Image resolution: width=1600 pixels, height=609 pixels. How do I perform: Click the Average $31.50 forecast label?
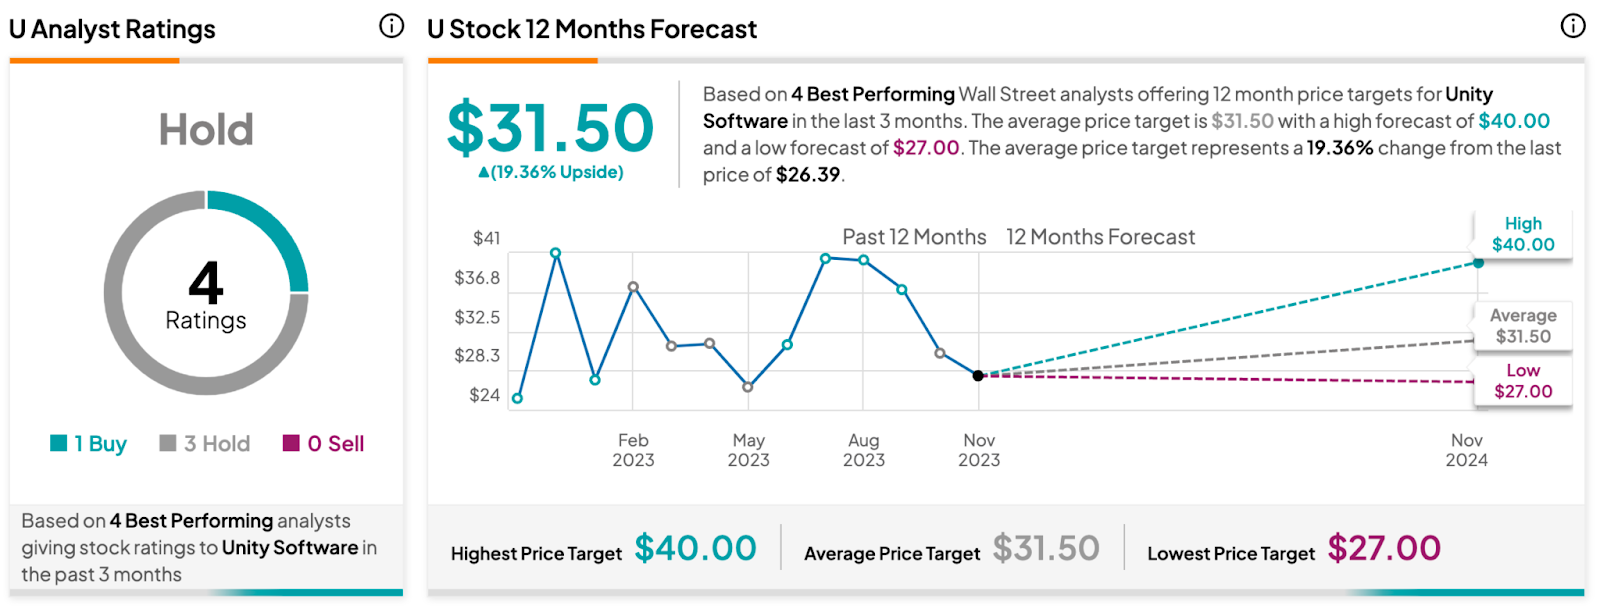[1523, 326]
